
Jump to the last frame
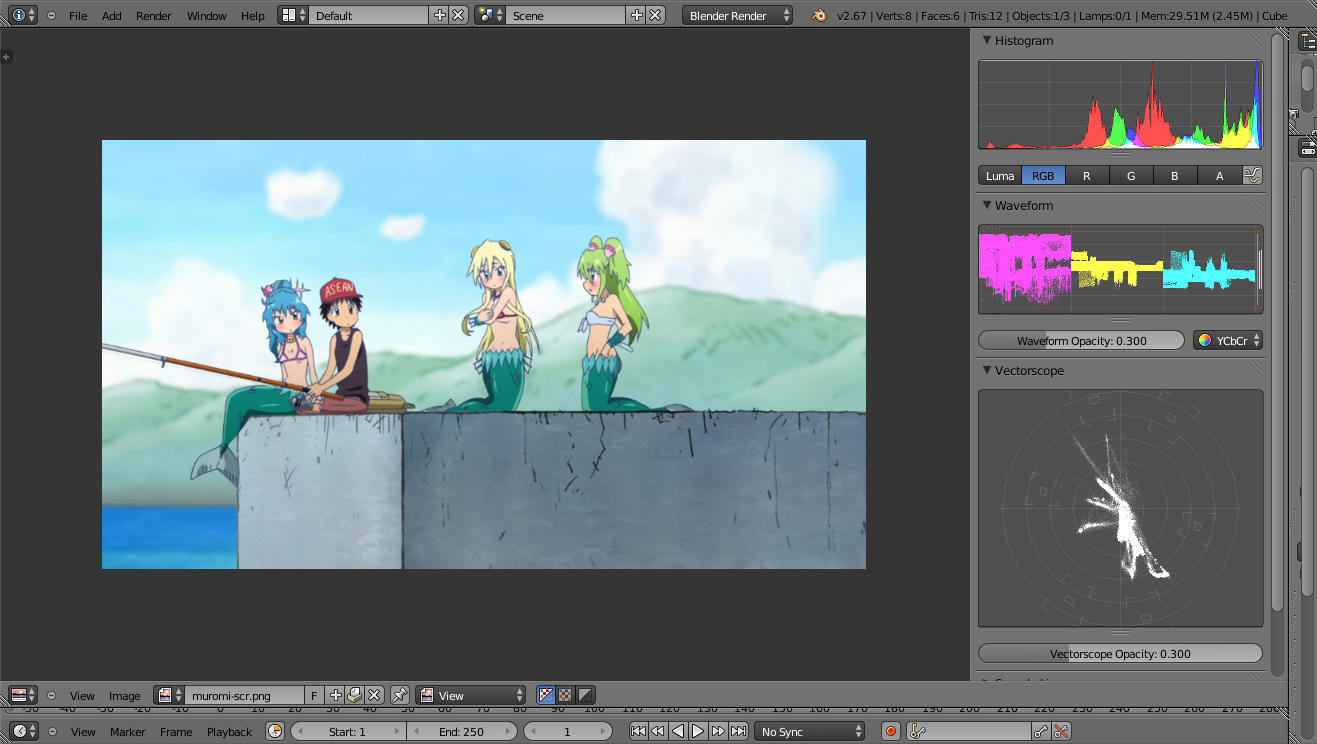[x=738, y=731]
